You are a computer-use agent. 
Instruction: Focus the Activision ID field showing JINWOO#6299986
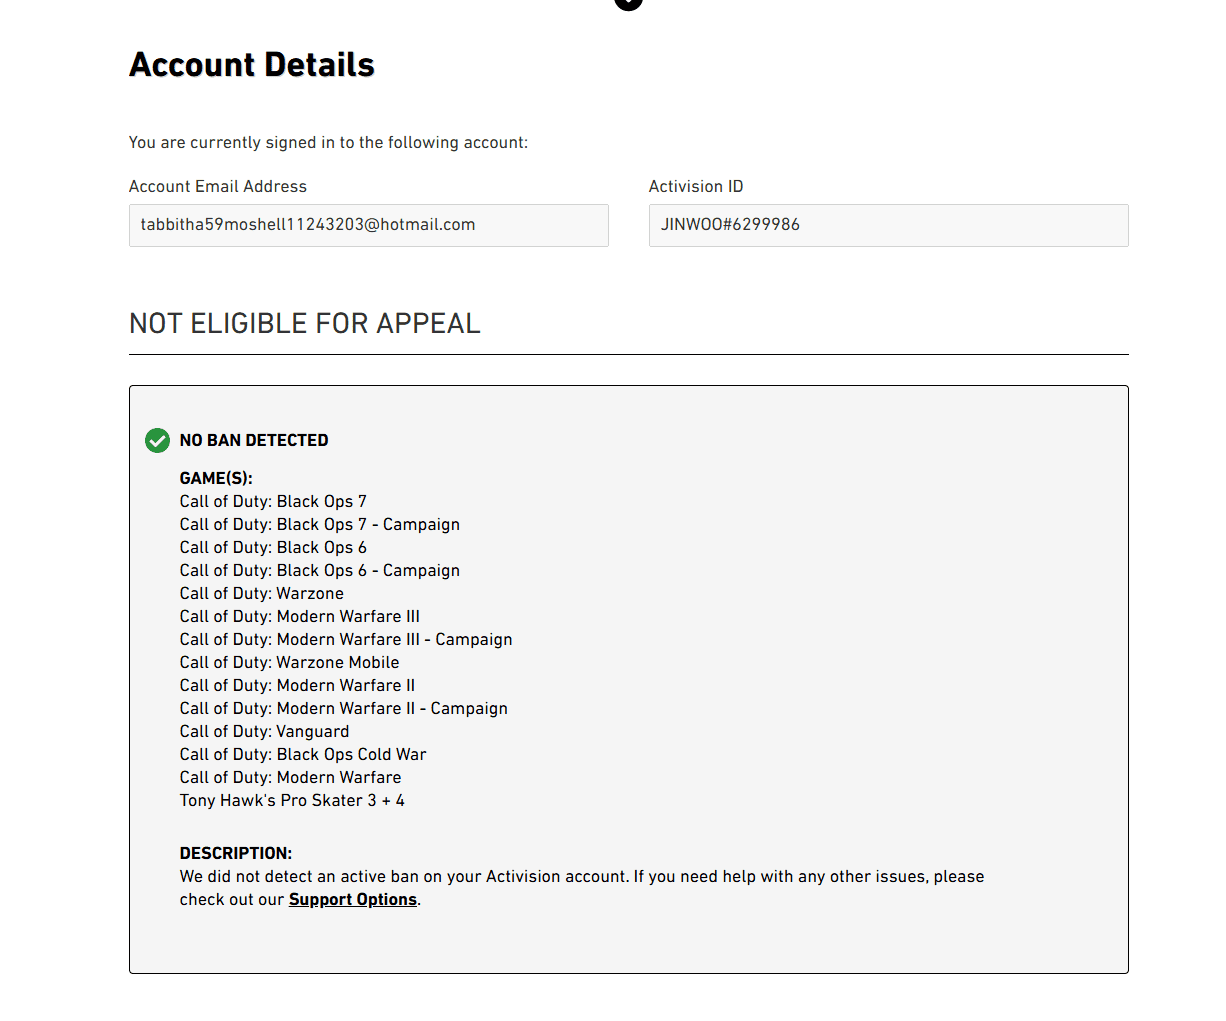pyautogui.click(x=888, y=225)
